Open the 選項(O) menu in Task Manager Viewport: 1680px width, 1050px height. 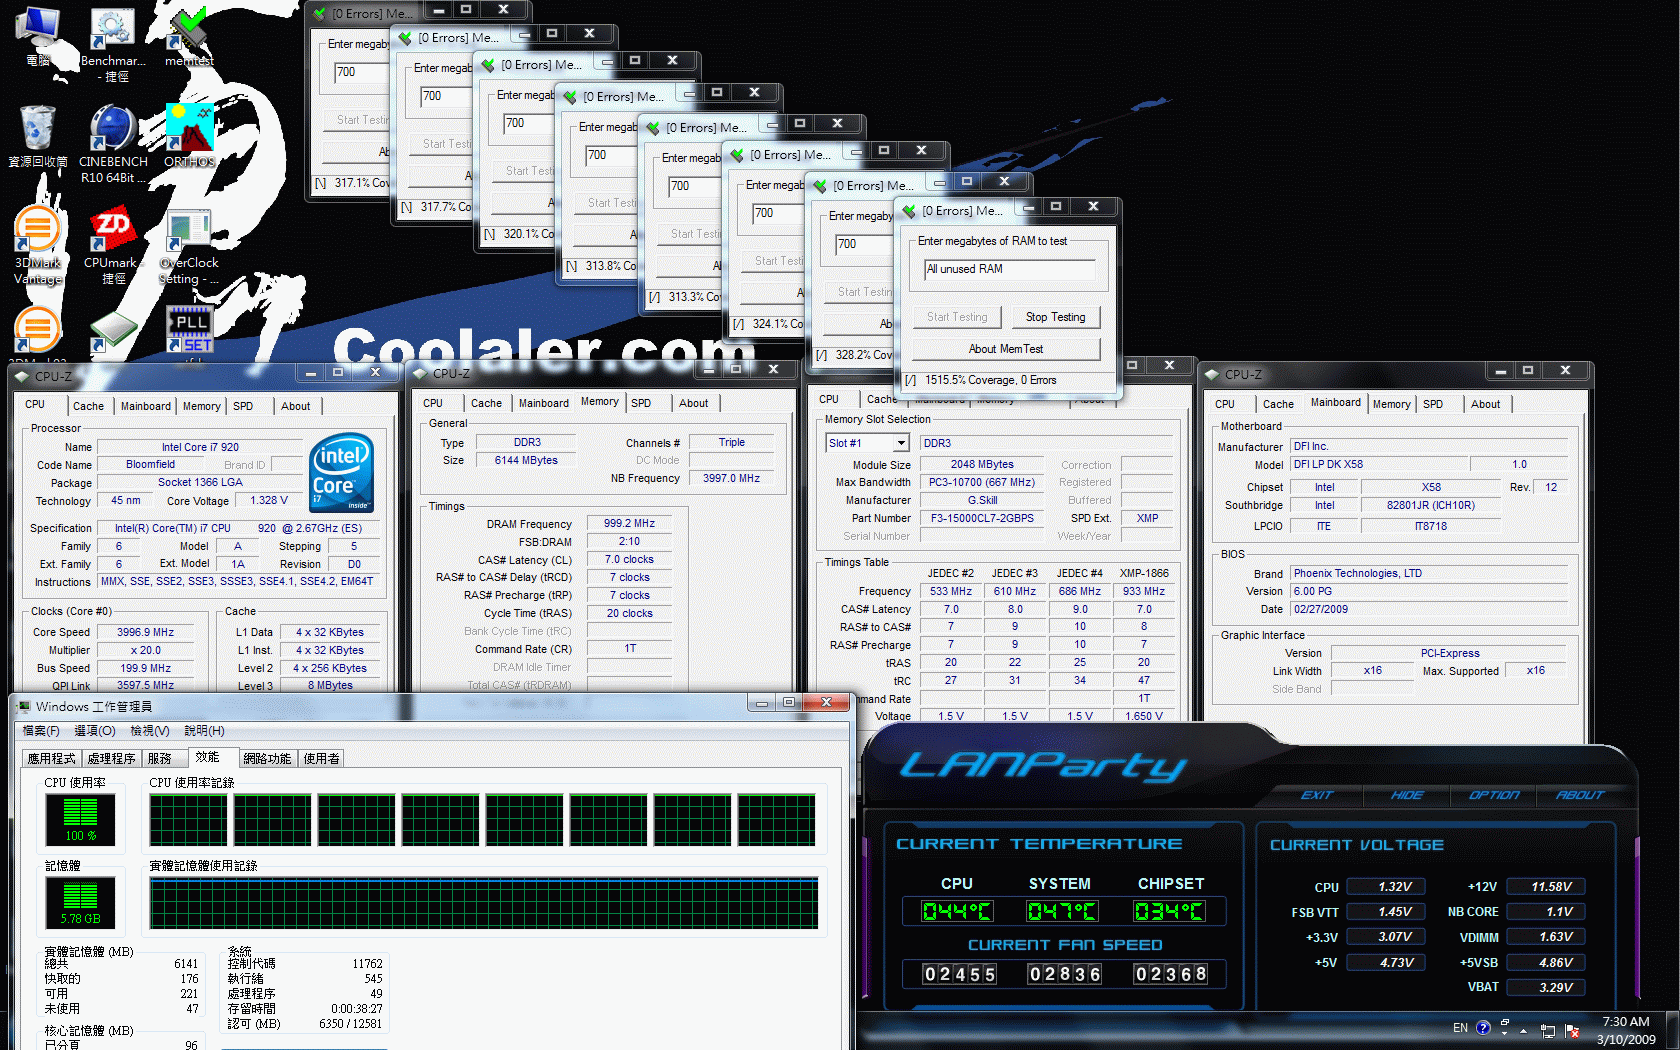95,731
